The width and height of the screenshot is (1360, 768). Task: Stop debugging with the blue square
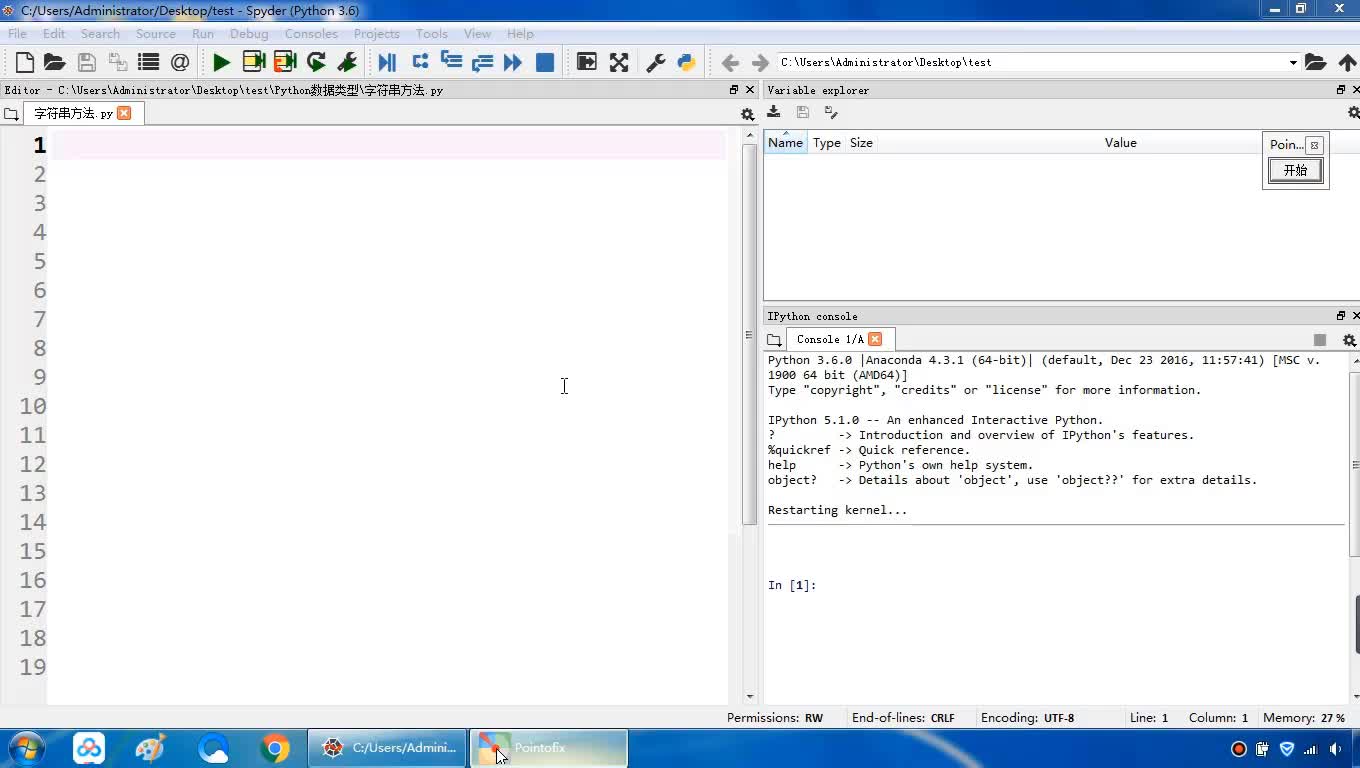click(x=545, y=62)
